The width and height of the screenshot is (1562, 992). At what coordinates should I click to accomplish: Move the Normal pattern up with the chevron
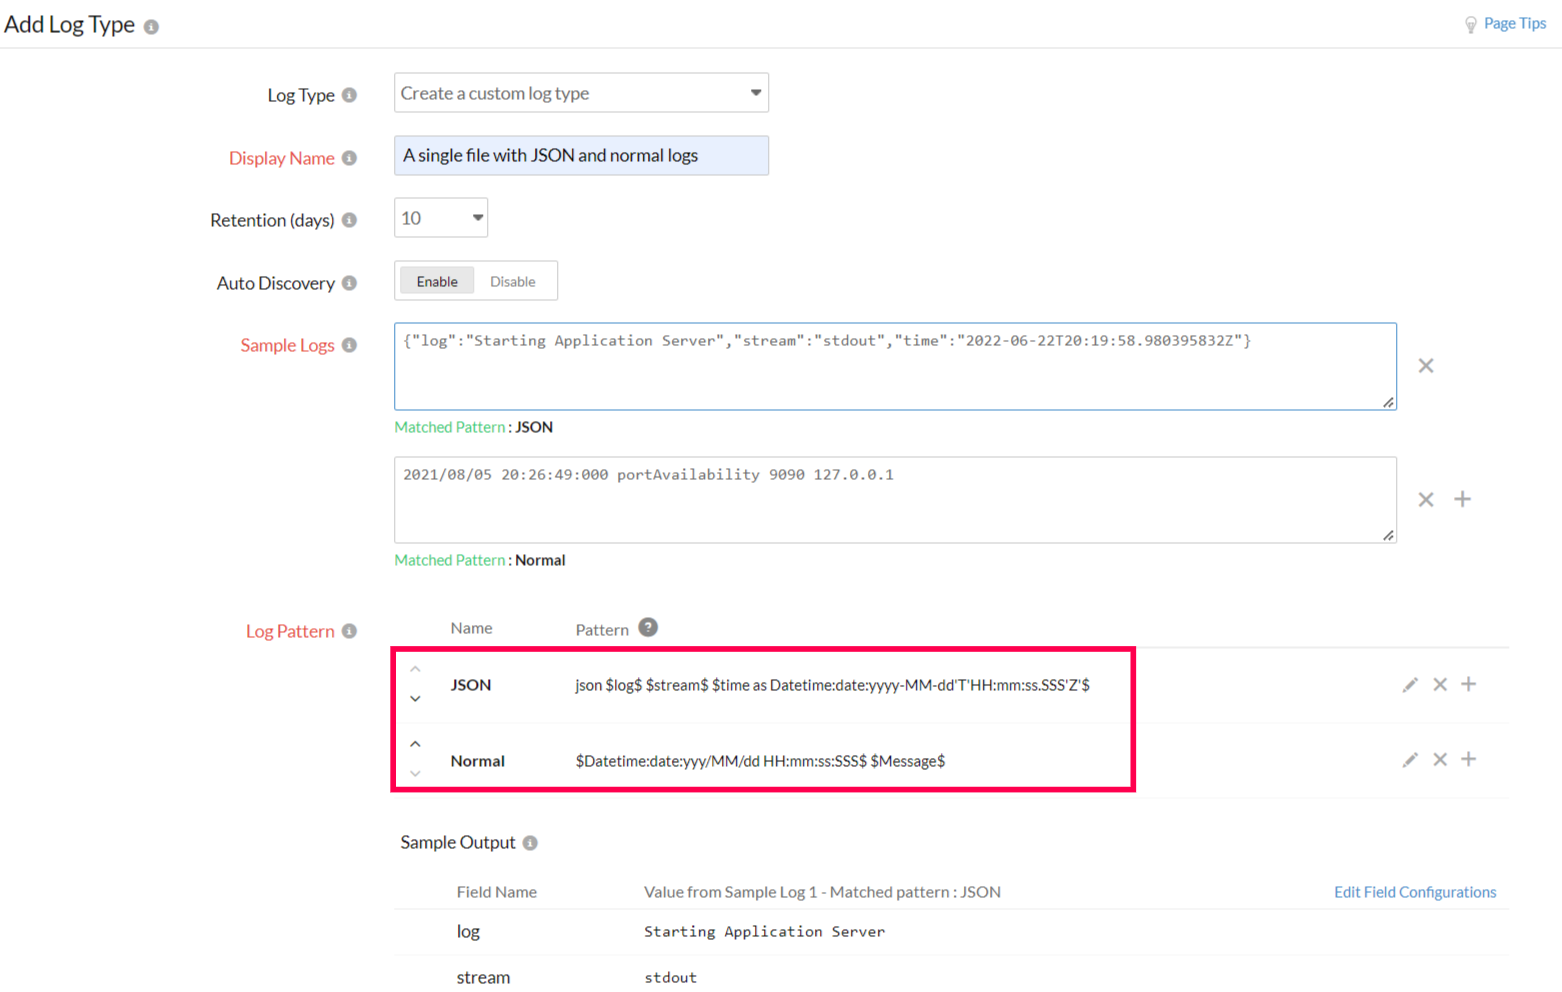(416, 744)
